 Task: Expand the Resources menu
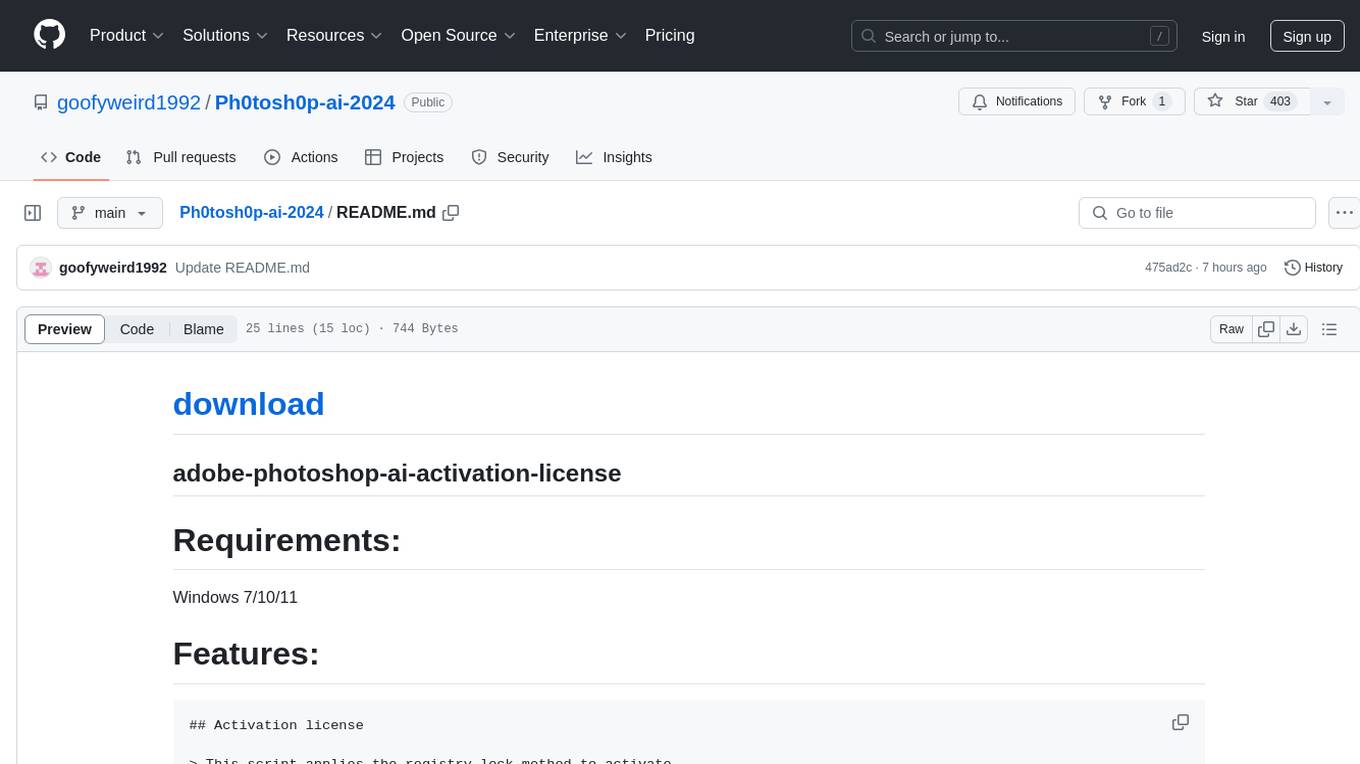click(x=334, y=35)
